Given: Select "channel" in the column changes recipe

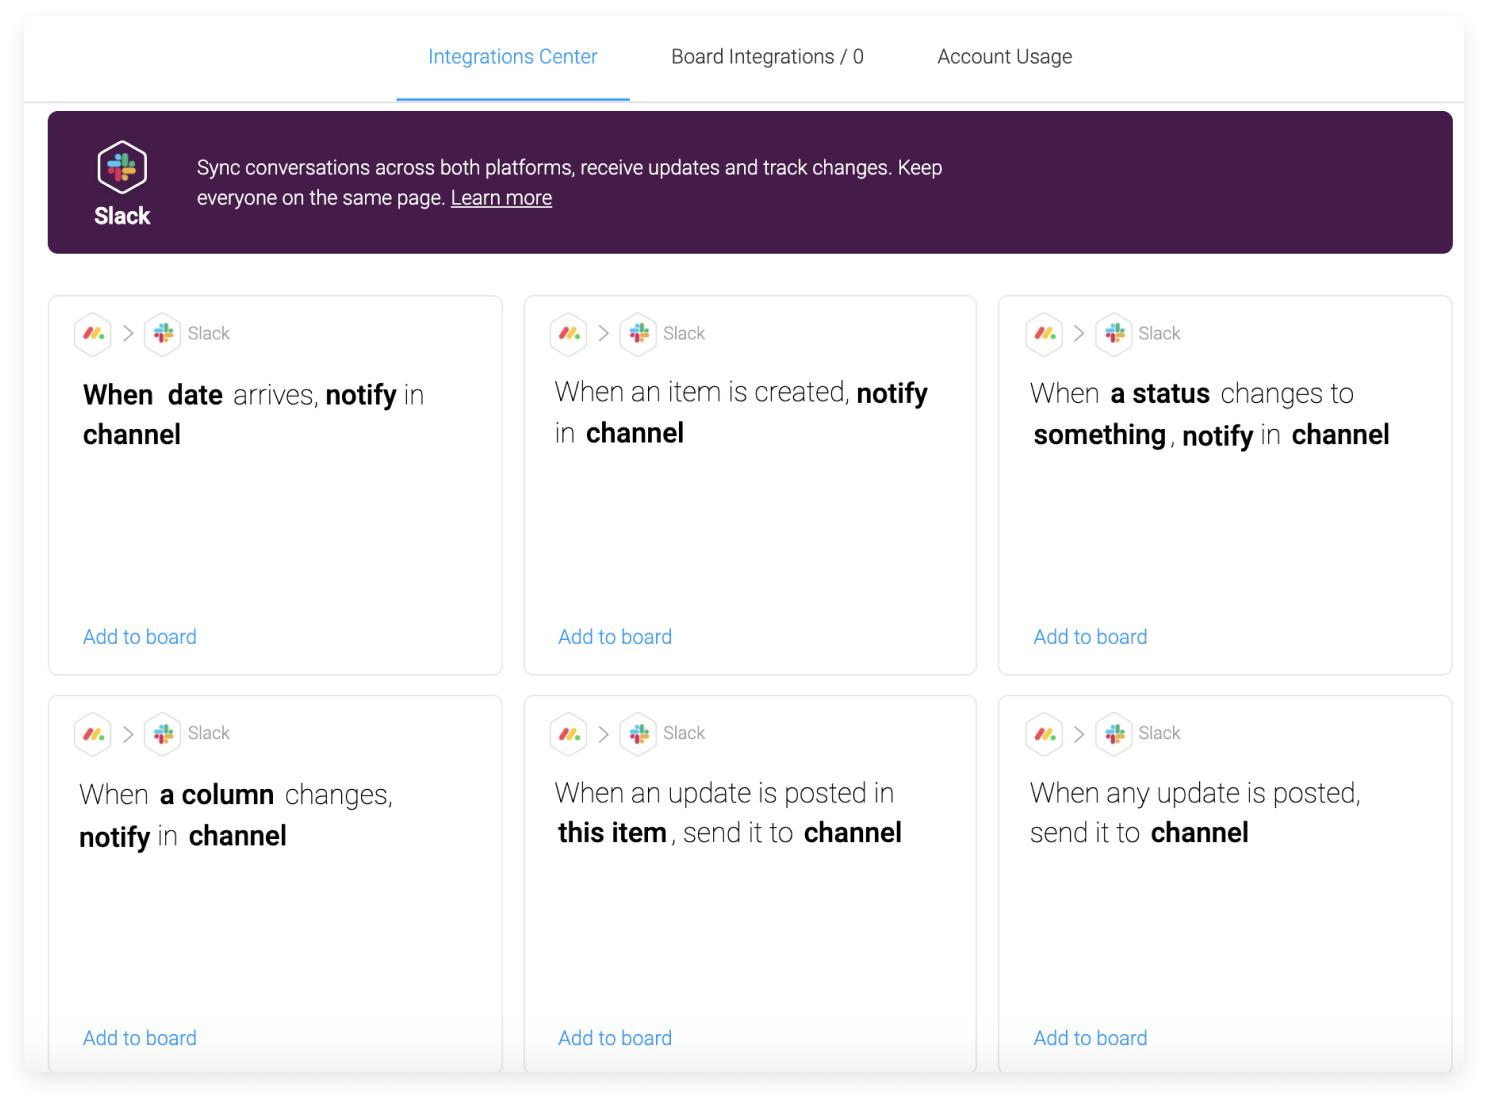Looking at the screenshot, I should [238, 836].
